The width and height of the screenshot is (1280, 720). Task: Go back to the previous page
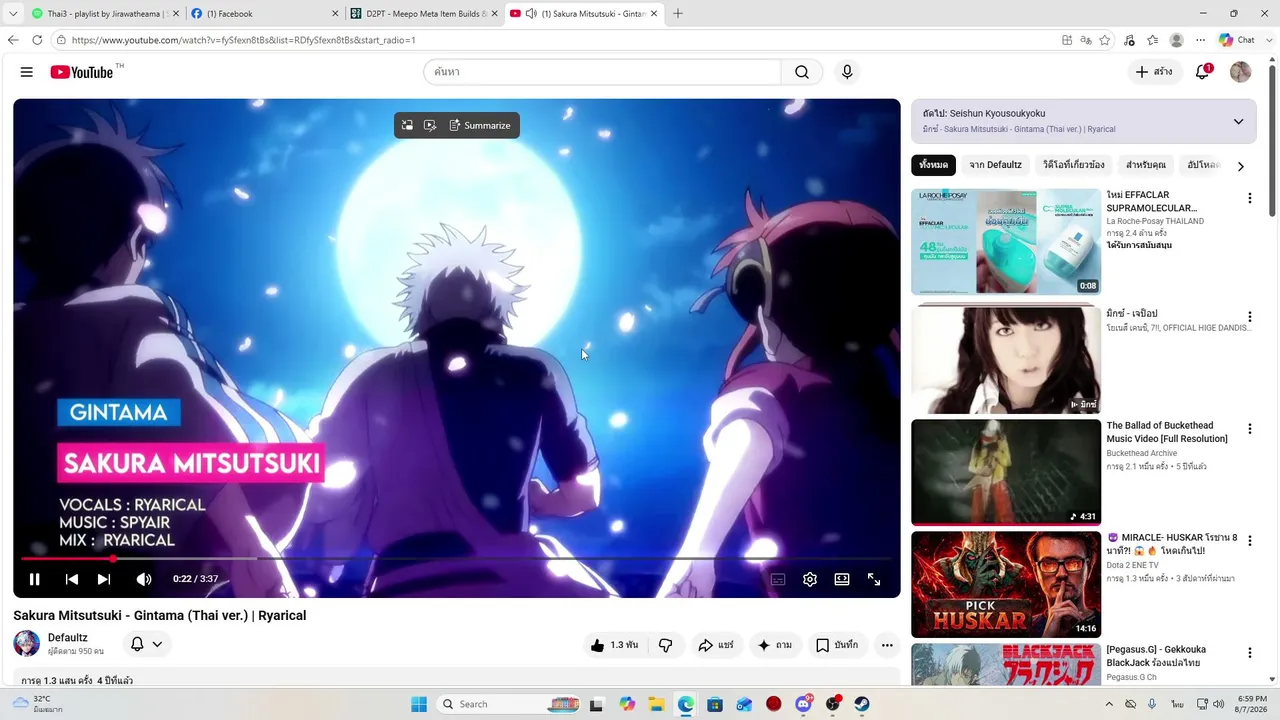[x=13, y=40]
